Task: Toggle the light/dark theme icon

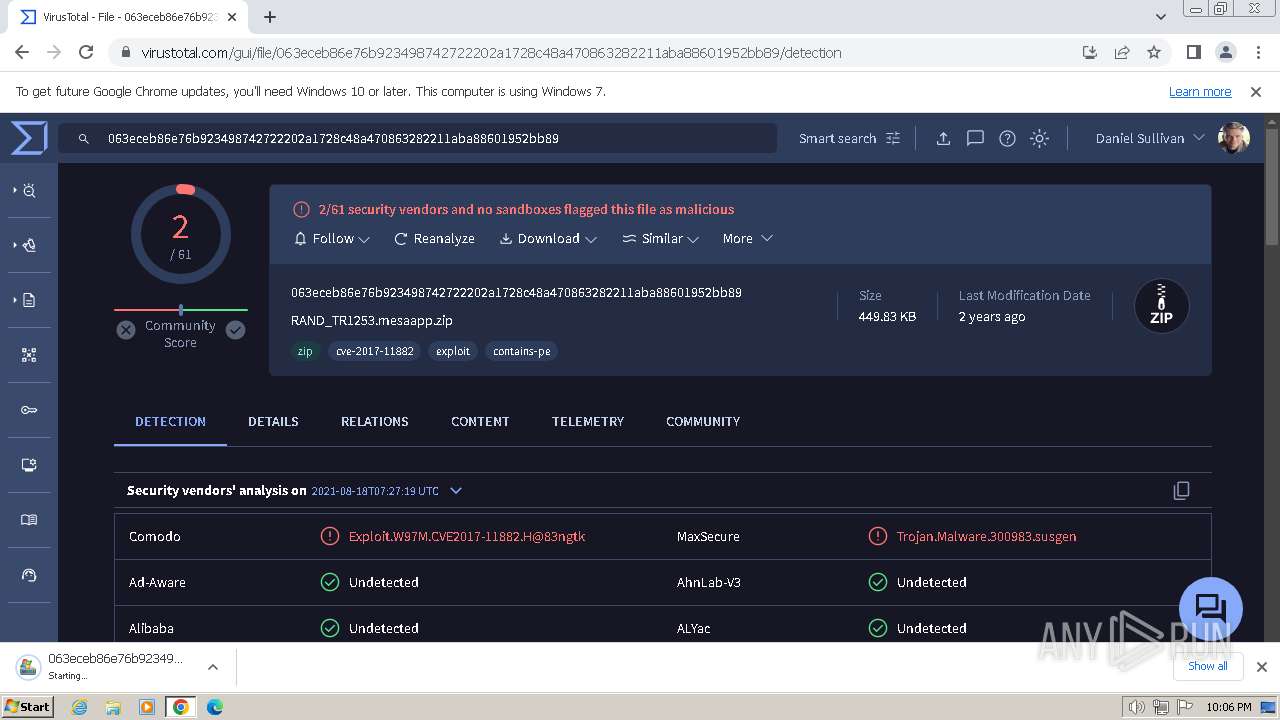Action: point(1039,138)
